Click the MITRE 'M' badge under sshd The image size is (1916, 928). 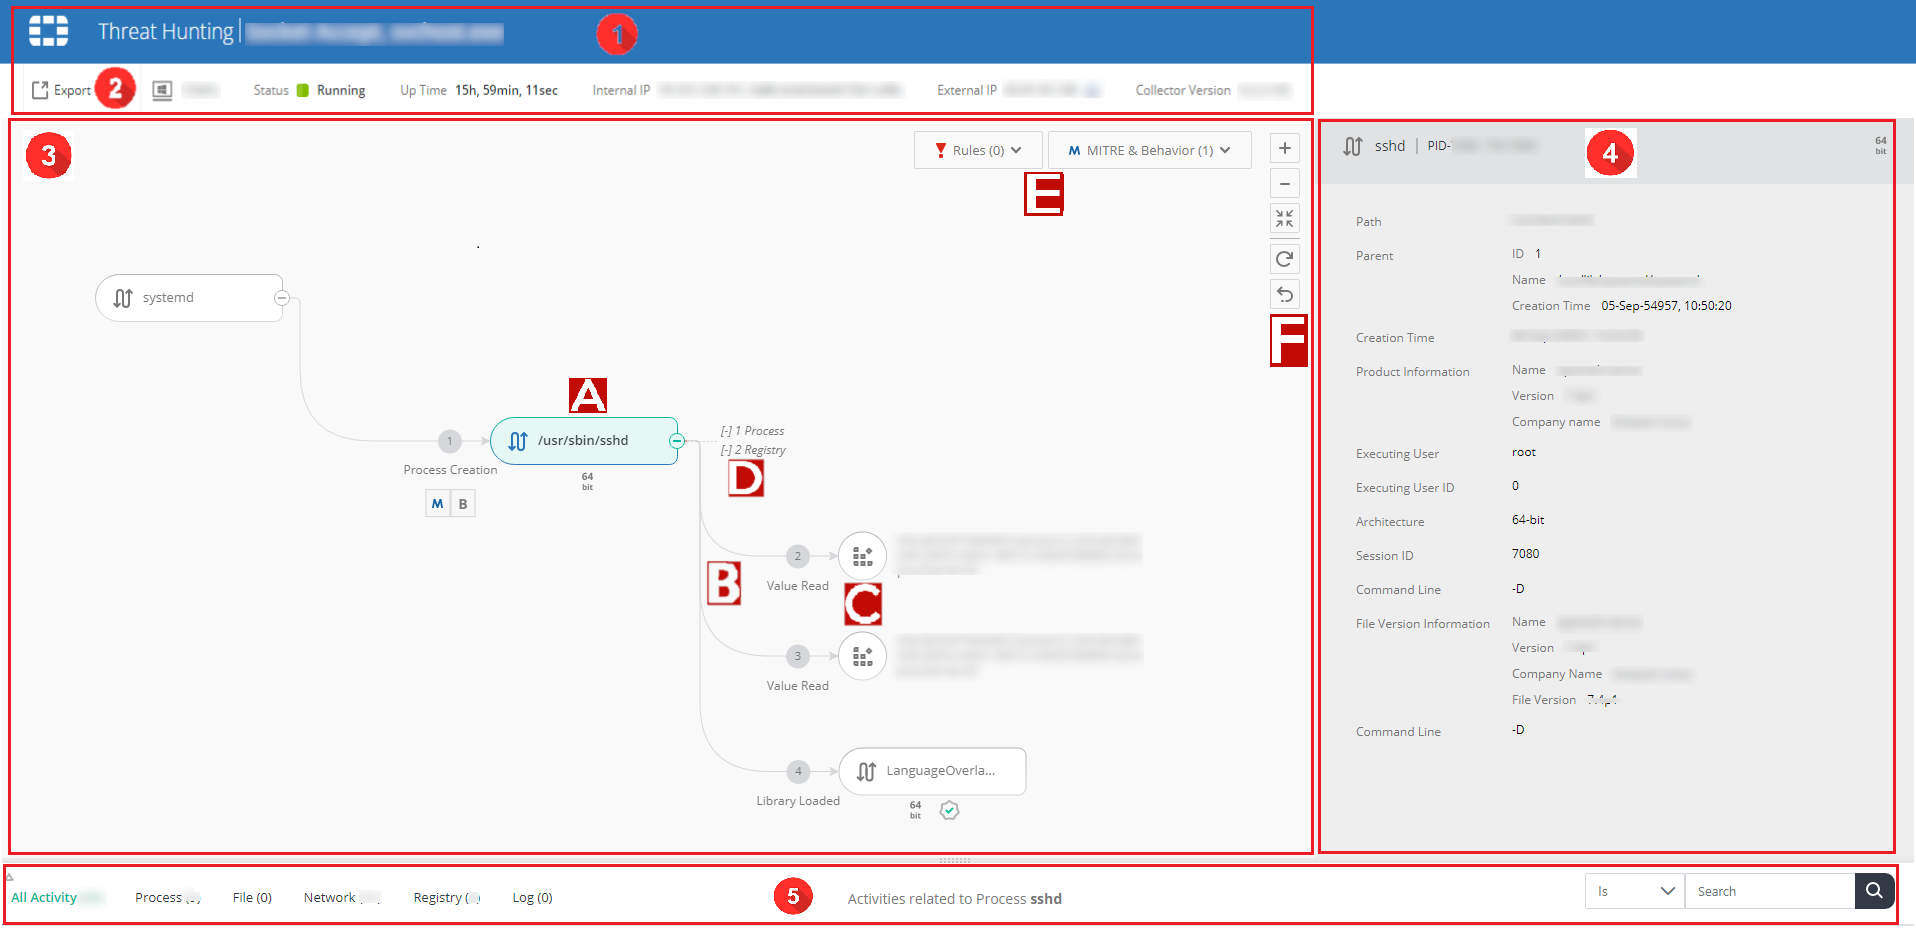click(x=437, y=504)
